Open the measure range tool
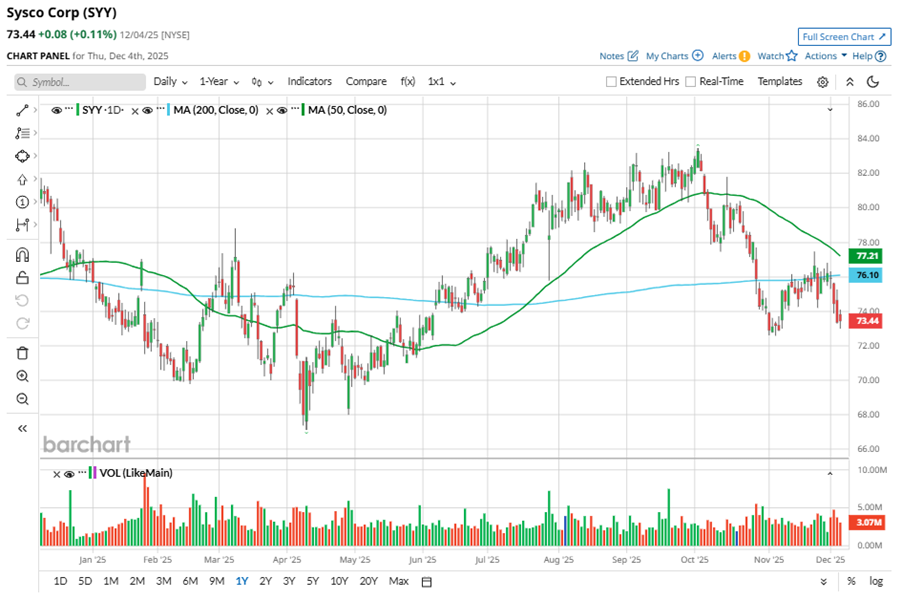This screenshot has height=600, width=902. point(22,225)
